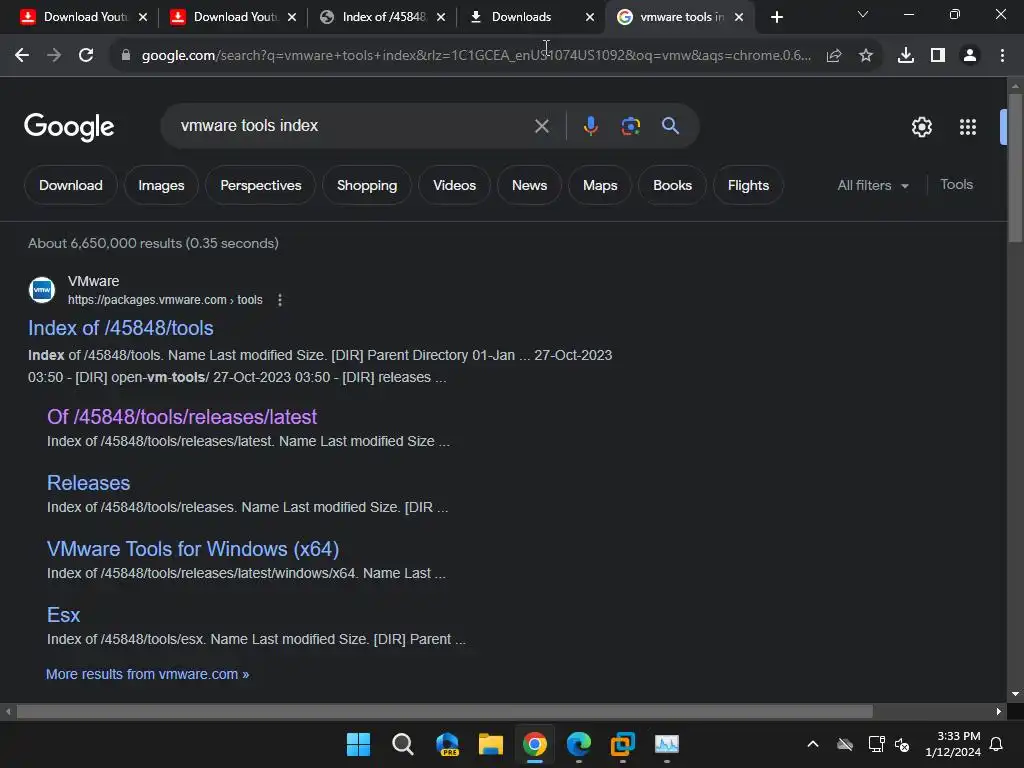Click the horizontal scrollbar thumb
Image resolution: width=1024 pixels, height=768 pixels.
(445, 711)
